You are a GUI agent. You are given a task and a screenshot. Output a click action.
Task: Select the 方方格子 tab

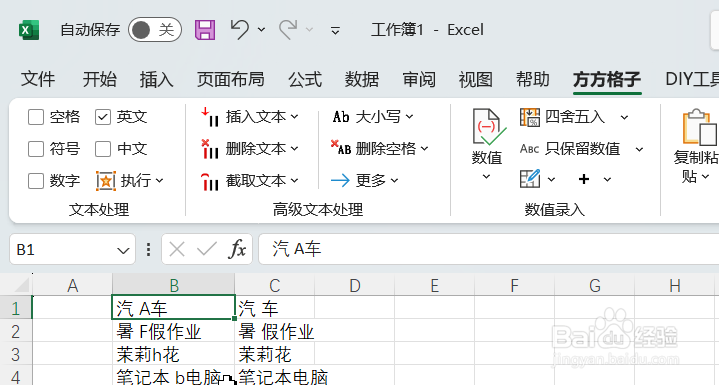click(607, 79)
